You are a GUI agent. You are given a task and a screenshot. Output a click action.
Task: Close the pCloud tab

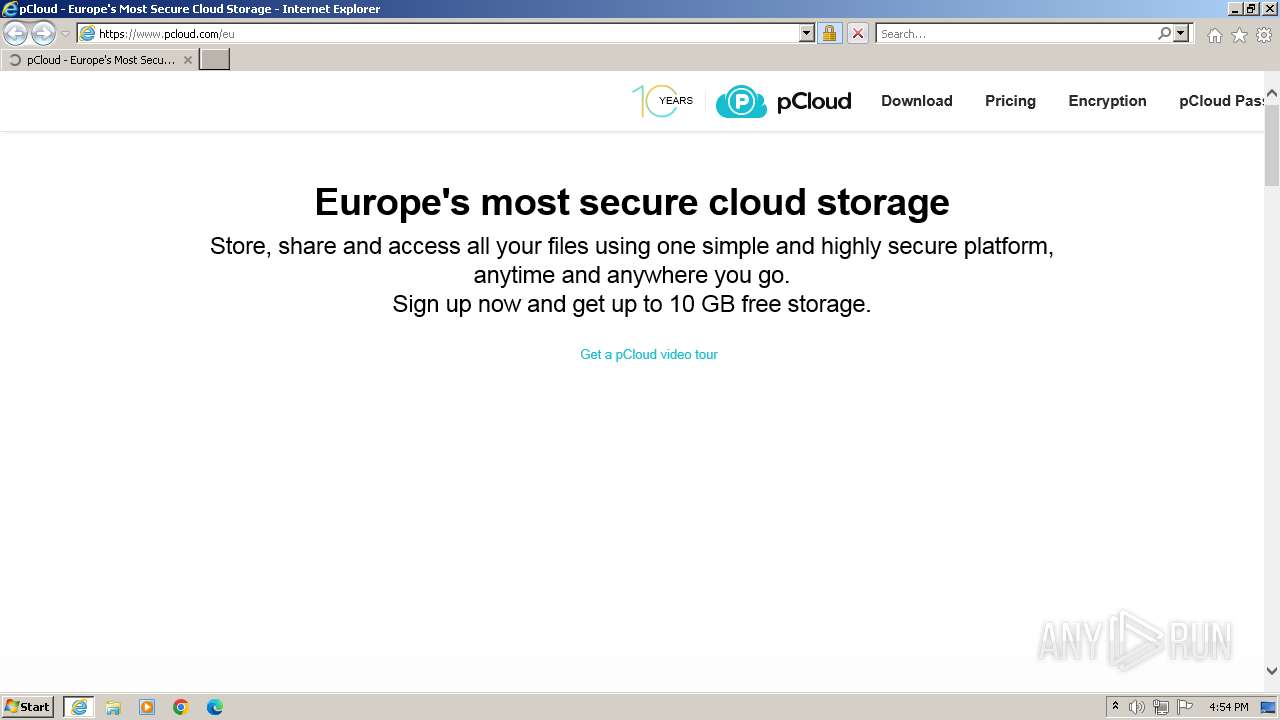click(187, 60)
